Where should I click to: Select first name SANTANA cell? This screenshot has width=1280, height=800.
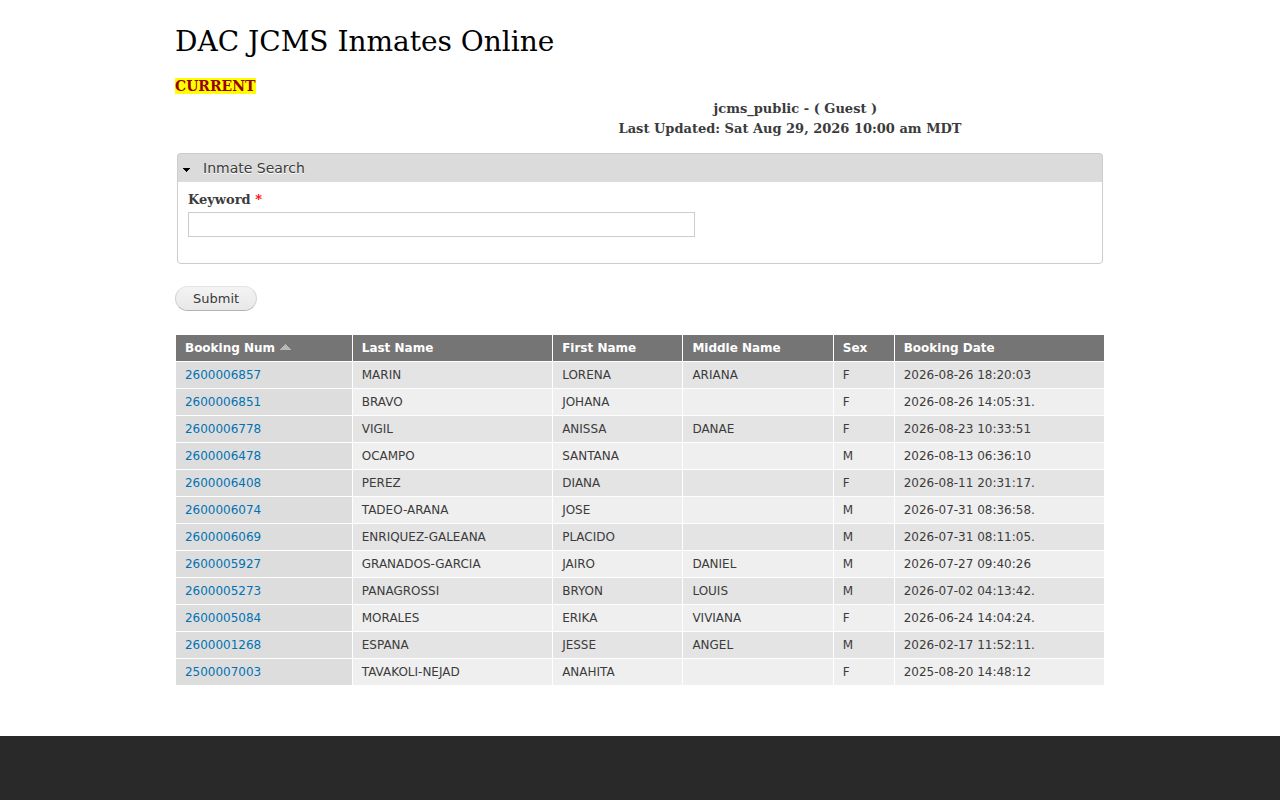(x=617, y=456)
